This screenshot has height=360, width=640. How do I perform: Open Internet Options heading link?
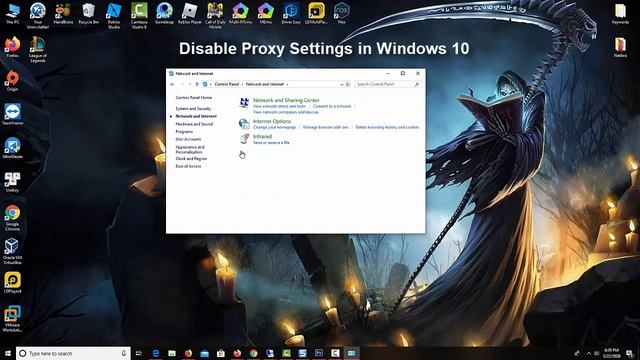(272, 121)
